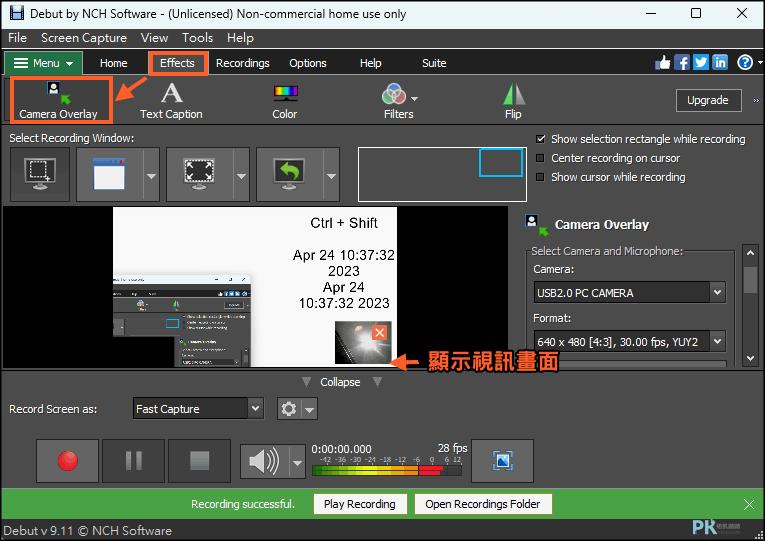Image resolution: width=765 pixels, height=541 pixels.
Task: Select fullscreen capture mode icon
Action: (199, 174)
